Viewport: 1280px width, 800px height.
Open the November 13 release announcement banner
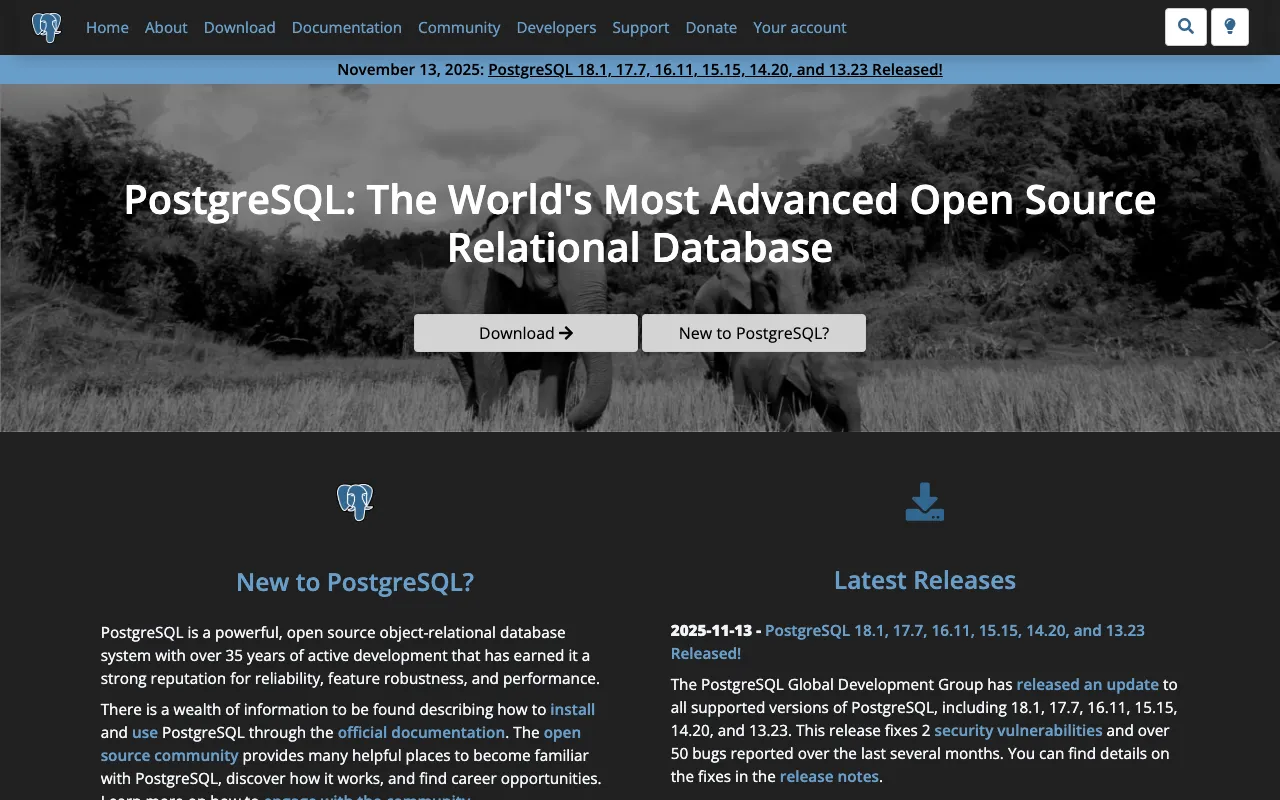click(714, 69)
